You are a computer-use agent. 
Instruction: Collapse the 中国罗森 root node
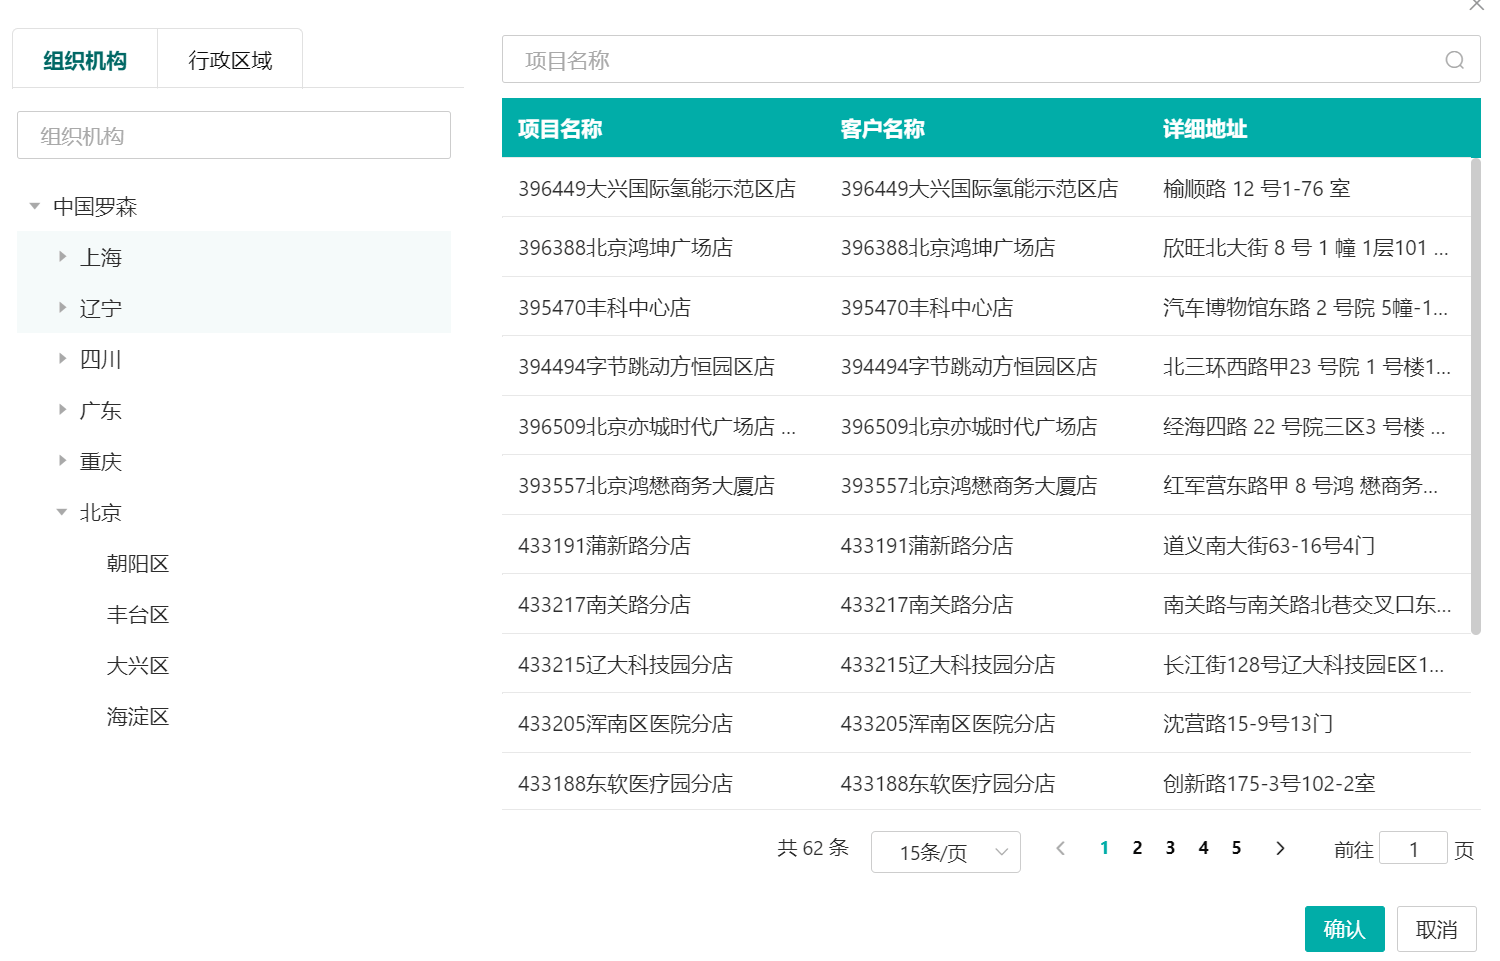tap(35, 206)
